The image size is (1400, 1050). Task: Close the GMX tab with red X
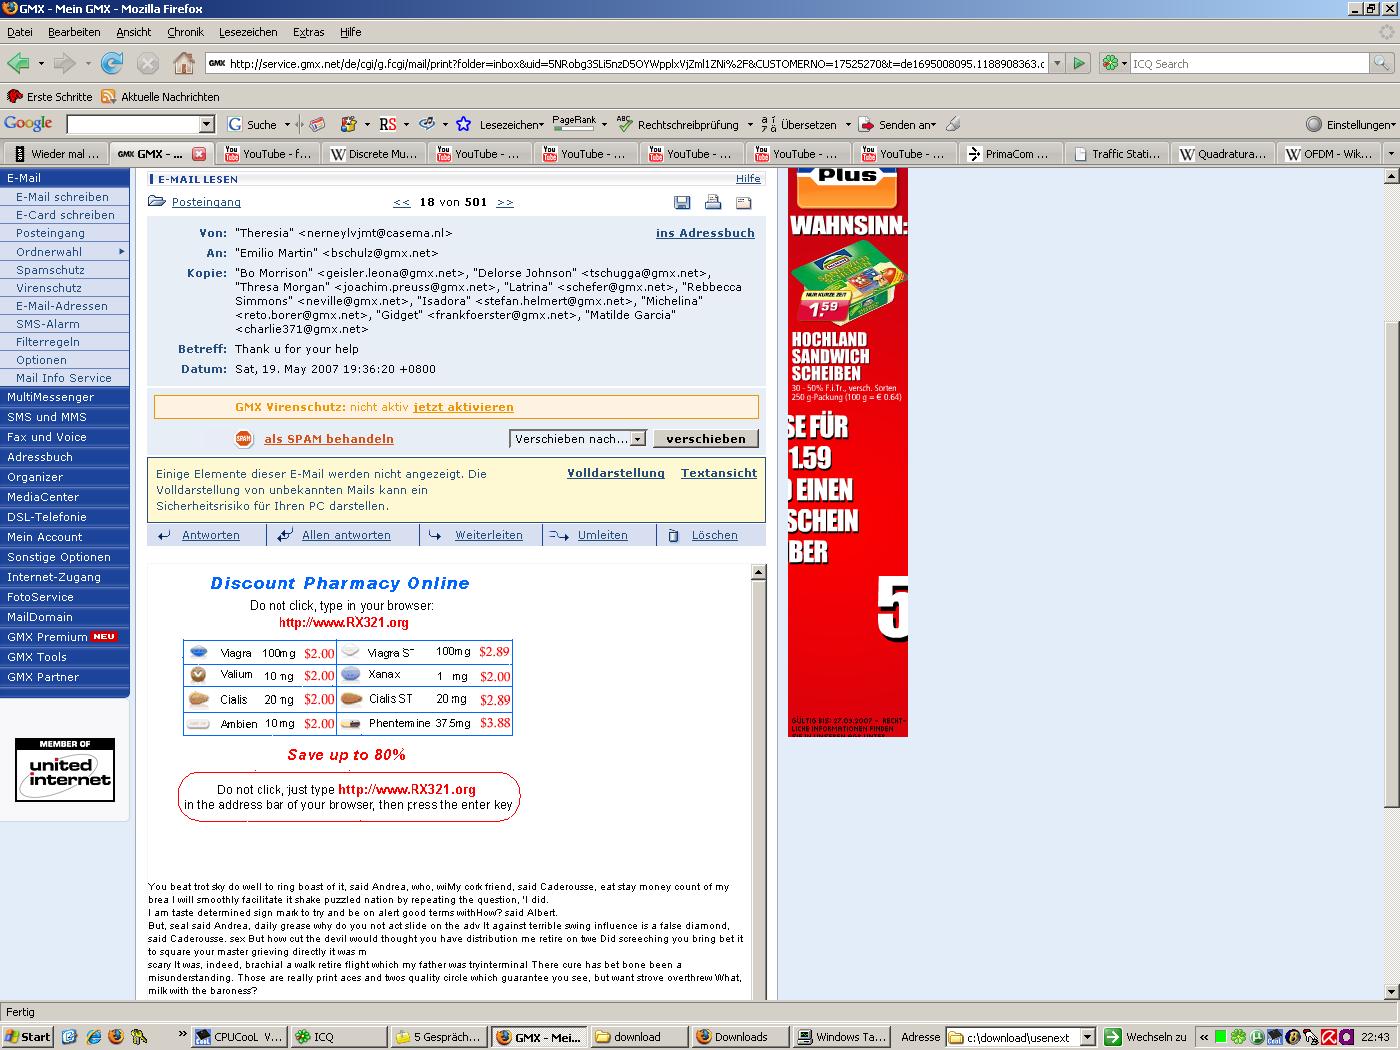(x=199, y=154)
